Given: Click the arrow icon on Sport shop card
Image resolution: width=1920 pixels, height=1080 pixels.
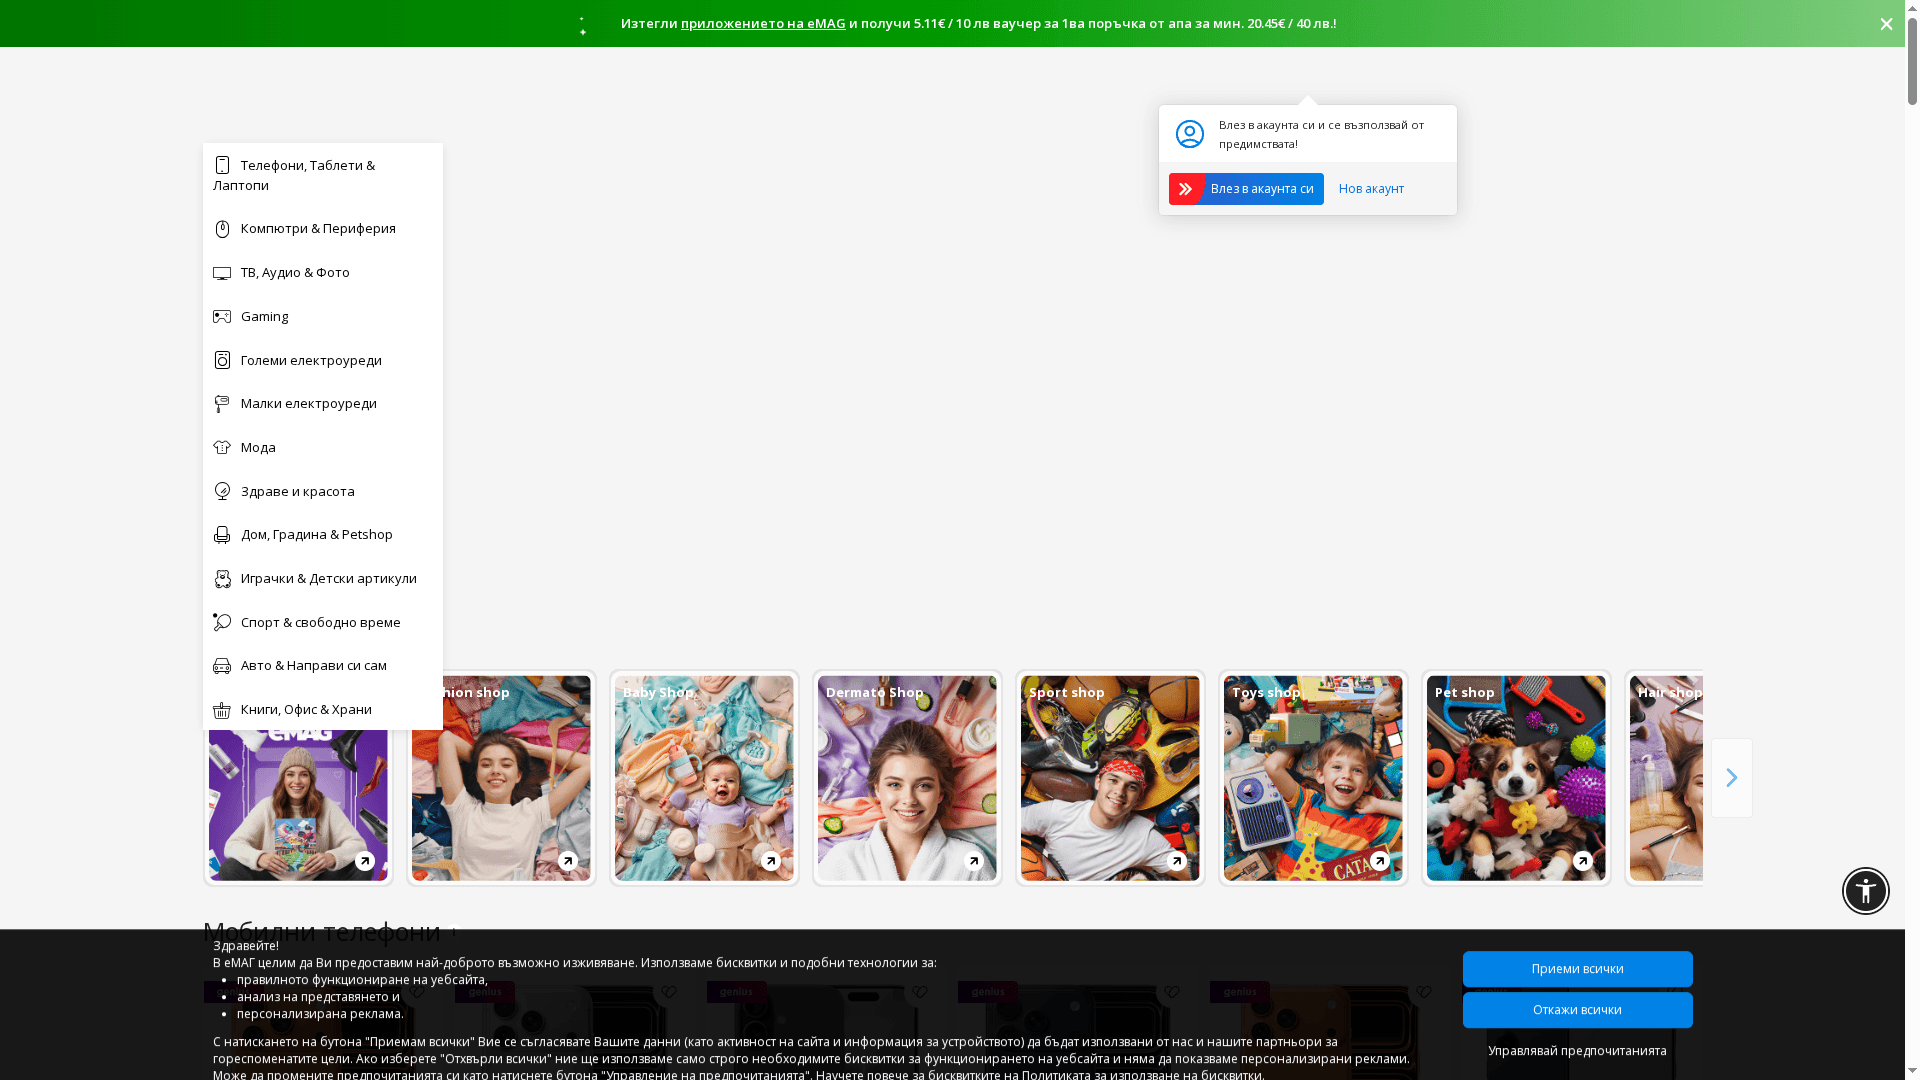Looking at the screenshot, I should 1177,861.
